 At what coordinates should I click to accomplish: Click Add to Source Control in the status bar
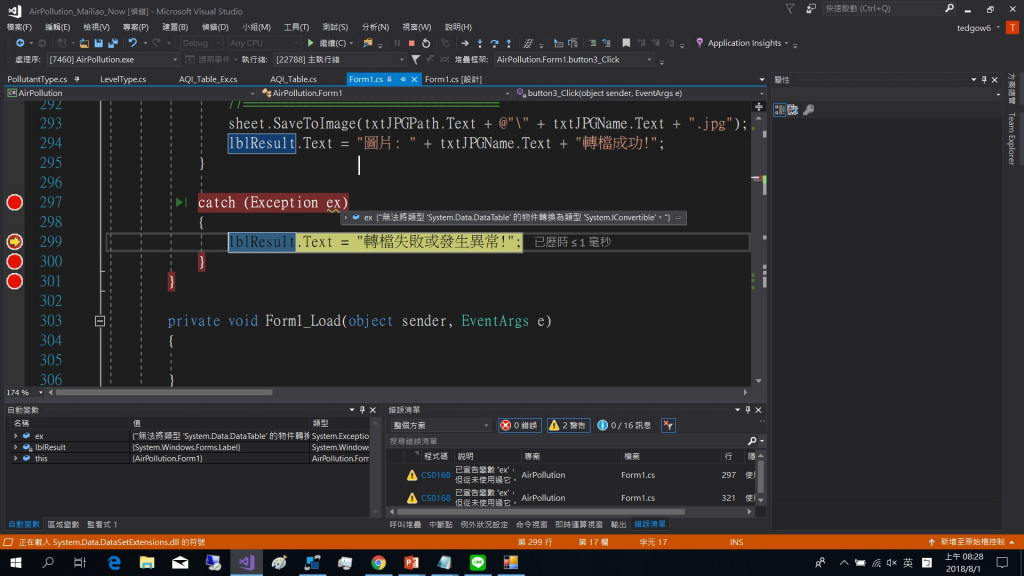click(x=972, y=542)
